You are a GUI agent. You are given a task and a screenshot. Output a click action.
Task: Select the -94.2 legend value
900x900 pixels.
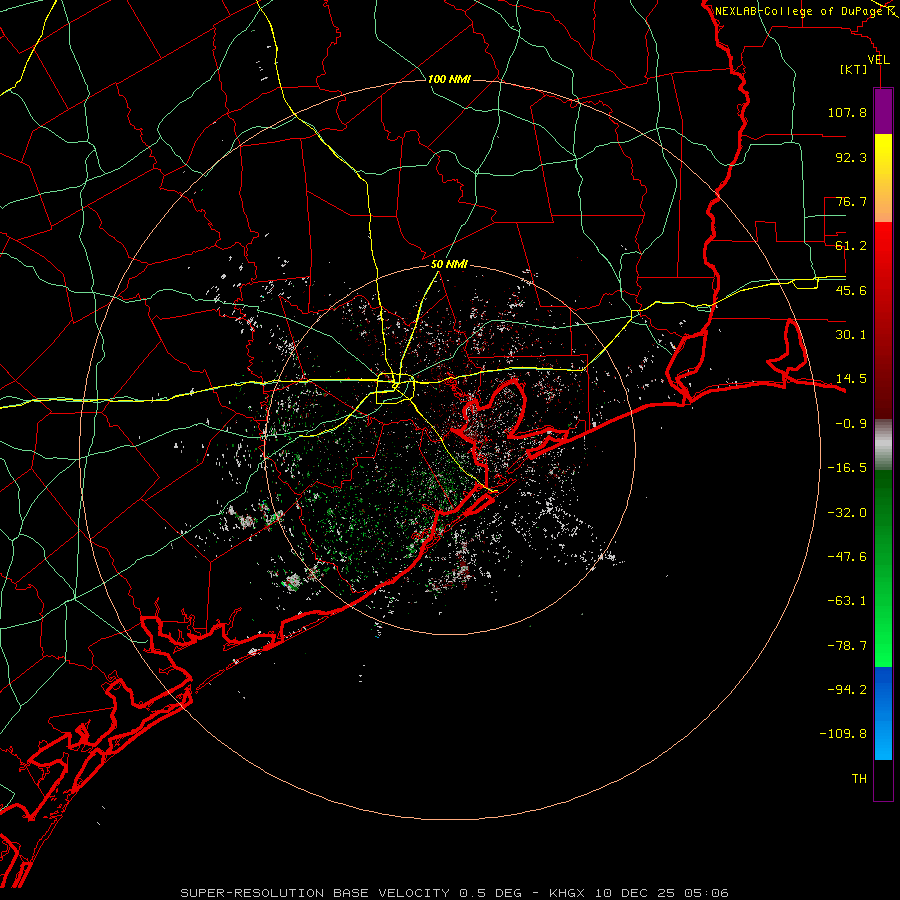(847, 690)
